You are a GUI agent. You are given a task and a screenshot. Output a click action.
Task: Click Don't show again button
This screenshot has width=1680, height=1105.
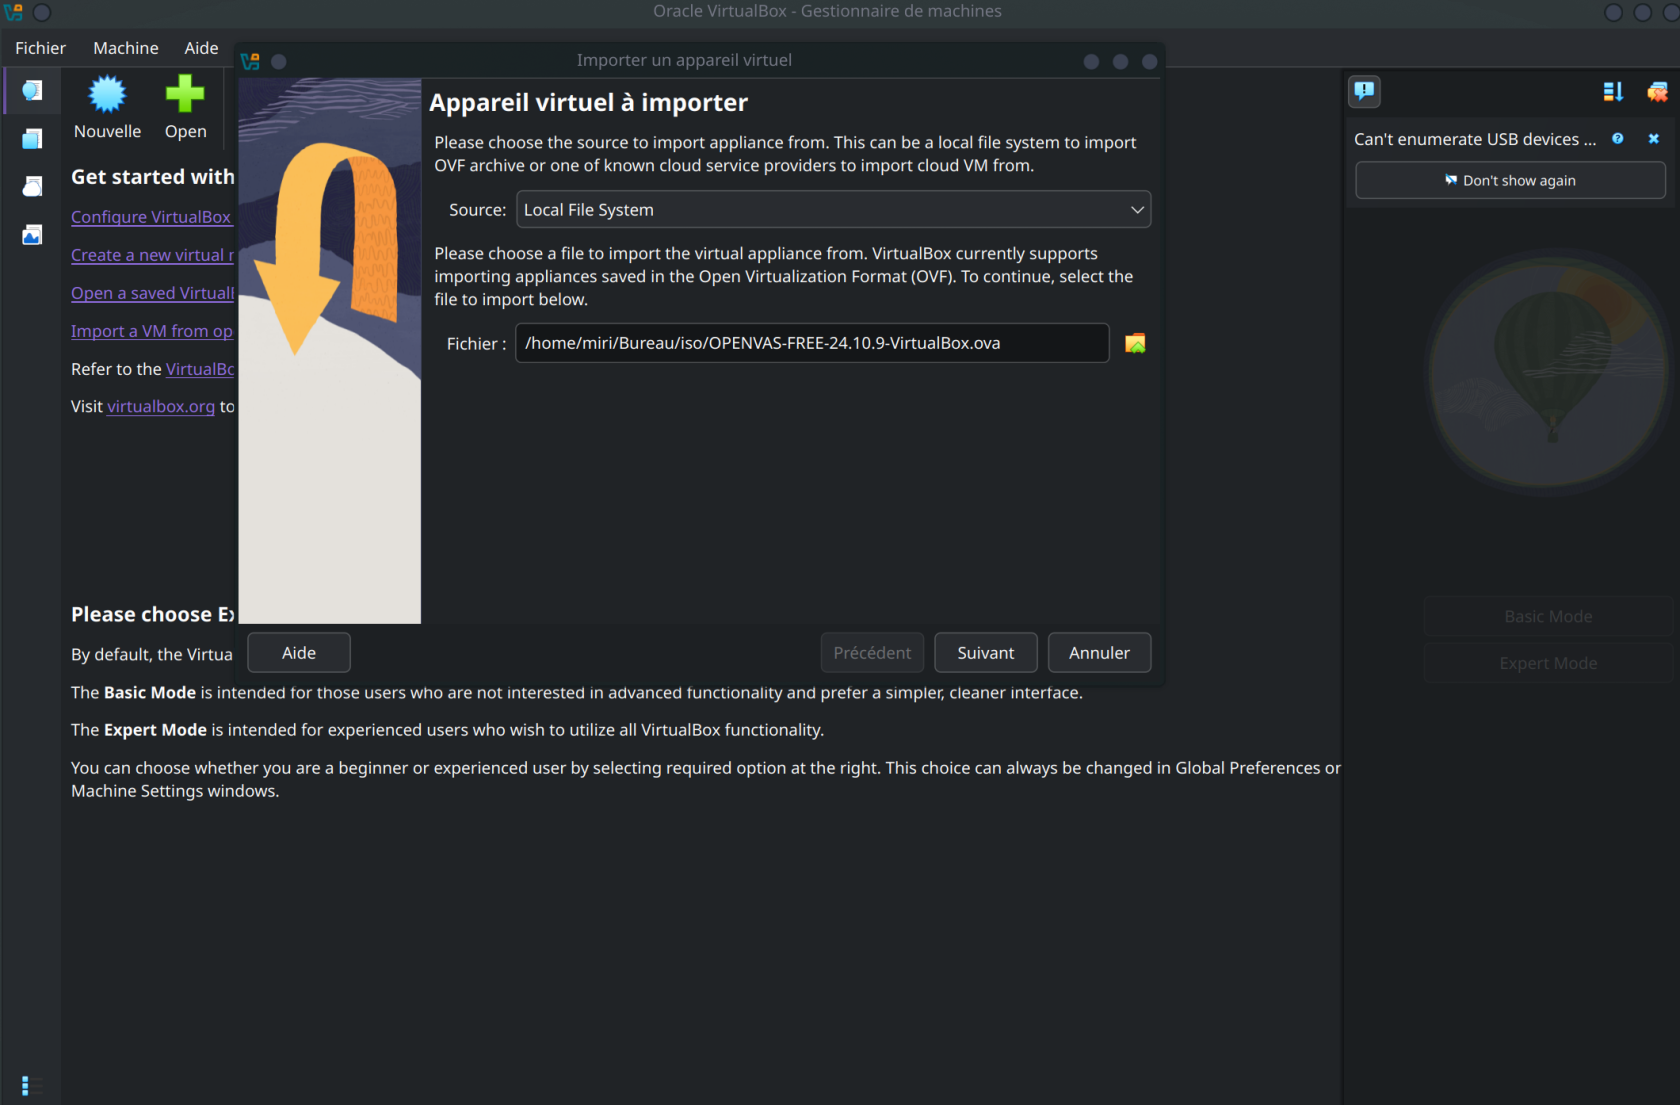1510,181
